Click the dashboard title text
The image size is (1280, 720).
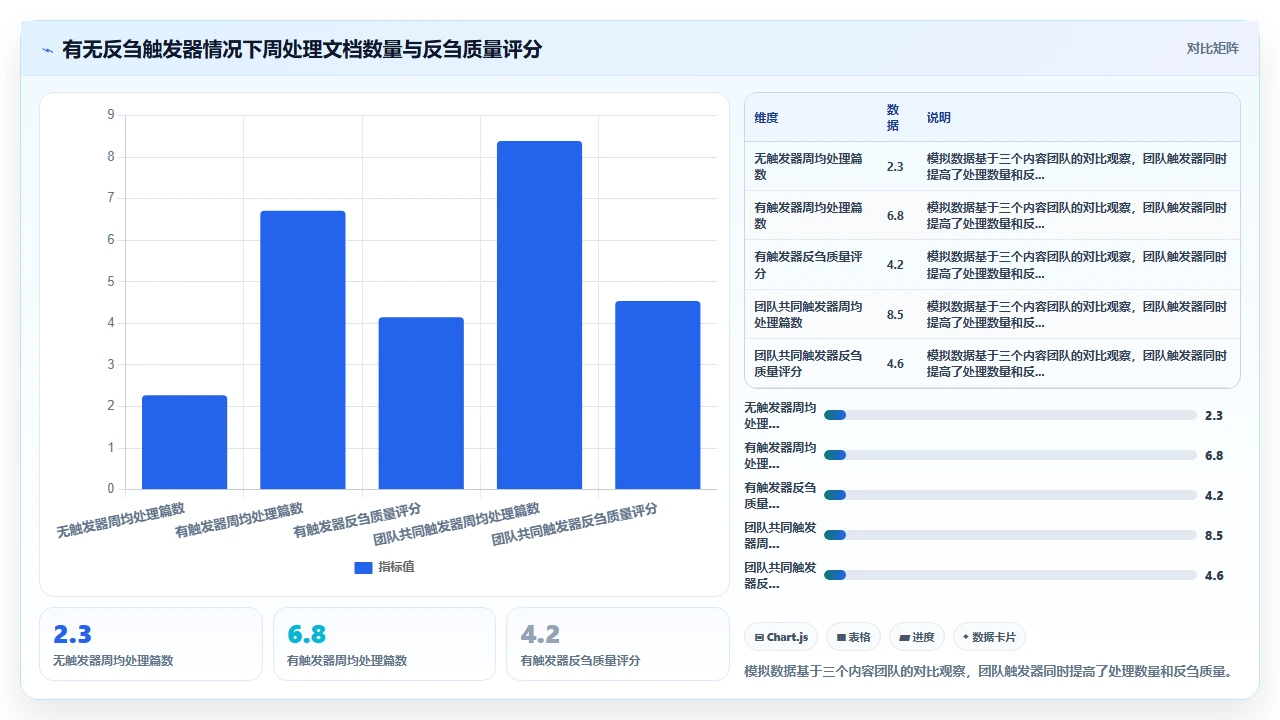point(302,49)
